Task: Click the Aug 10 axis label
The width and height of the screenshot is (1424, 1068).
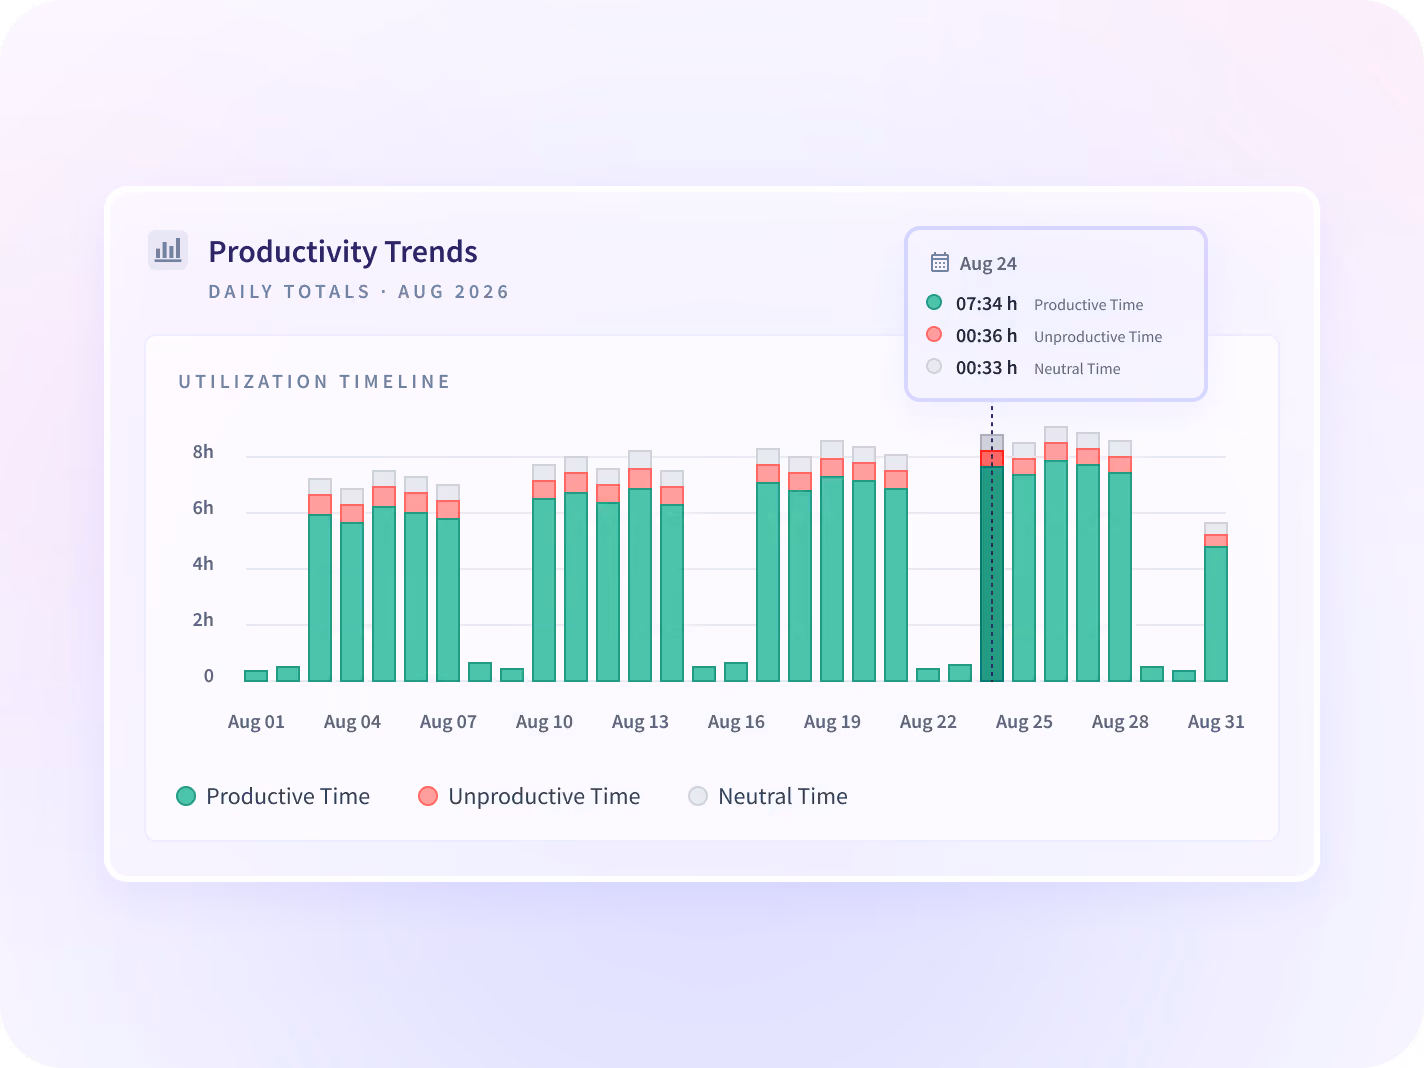Action: point(544,722)
